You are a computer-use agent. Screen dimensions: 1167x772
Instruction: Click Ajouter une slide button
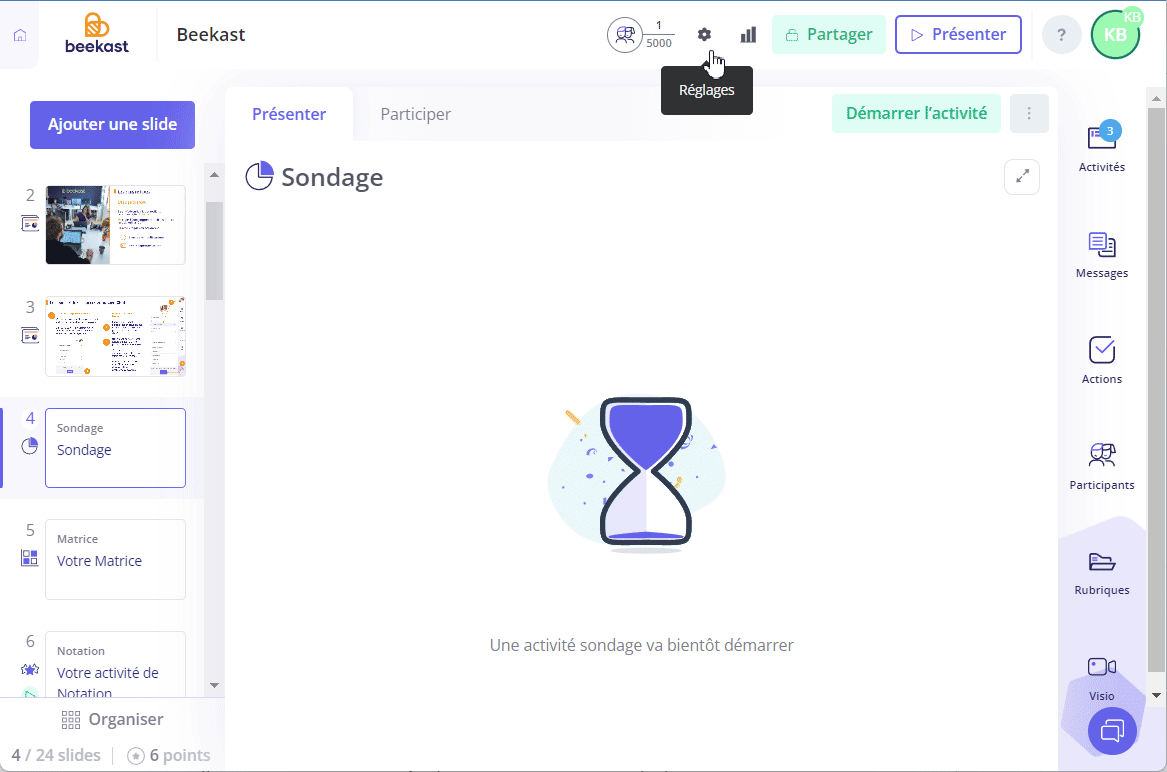[x=112, y=124]
